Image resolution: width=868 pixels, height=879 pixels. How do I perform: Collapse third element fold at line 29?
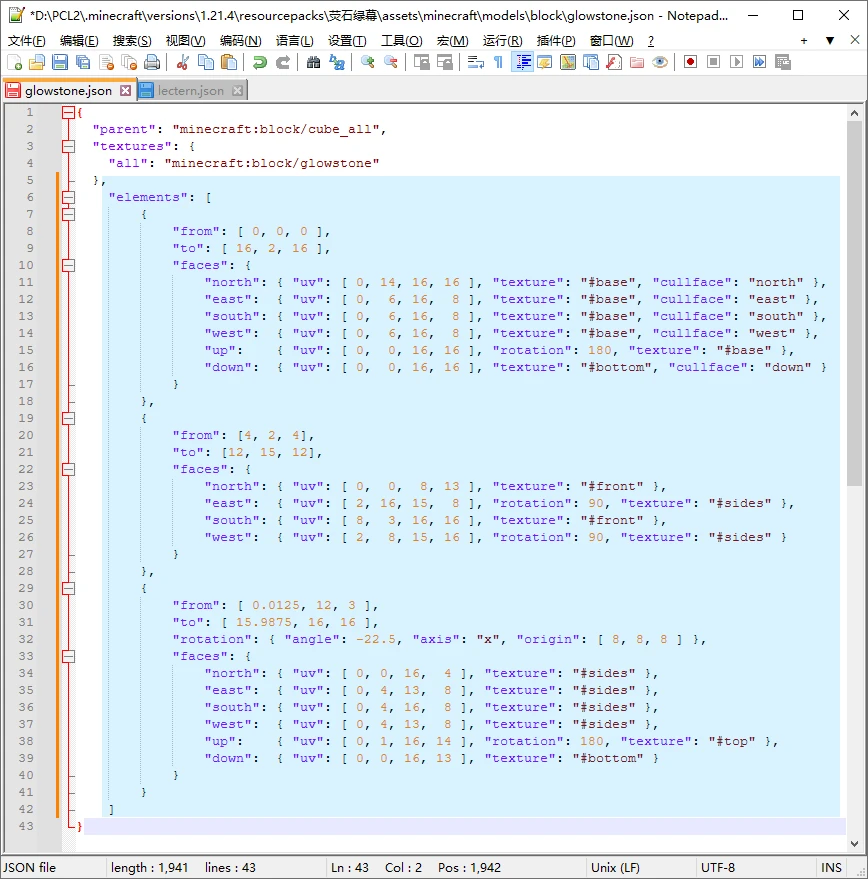point(68,589)
